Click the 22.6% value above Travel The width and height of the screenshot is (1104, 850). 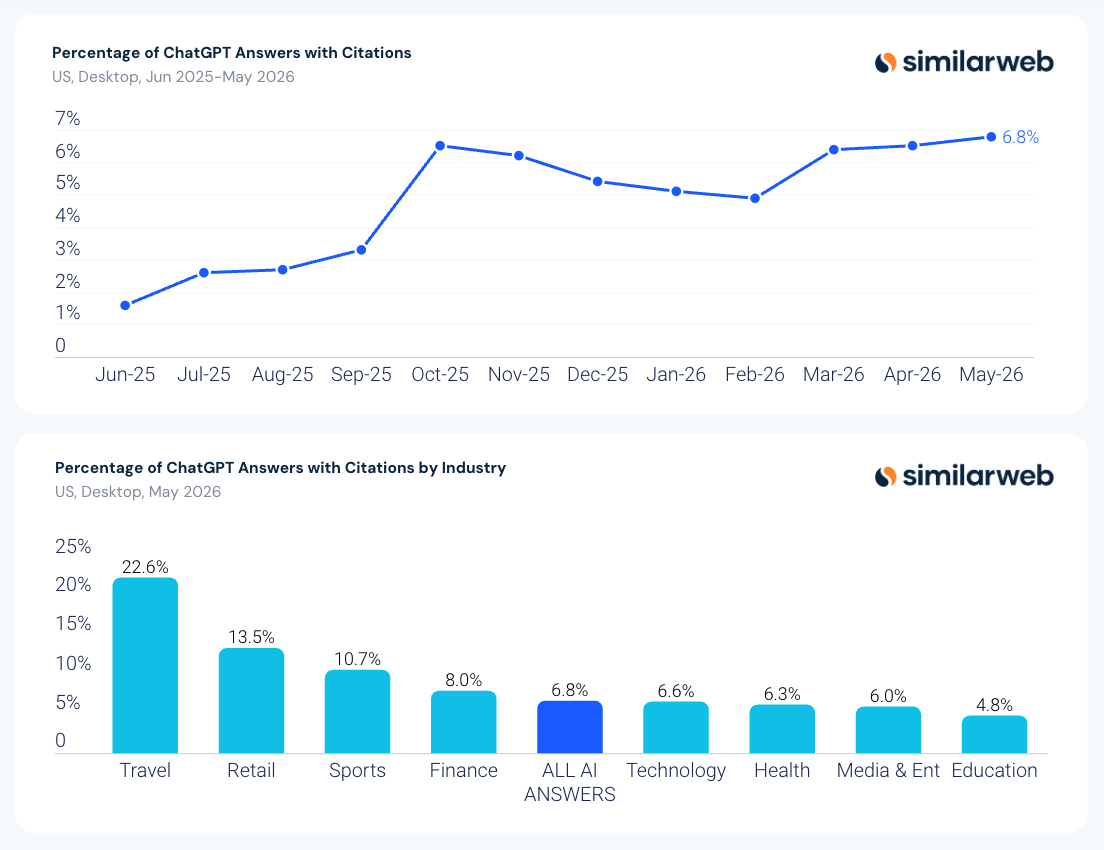tap(145, 567)
